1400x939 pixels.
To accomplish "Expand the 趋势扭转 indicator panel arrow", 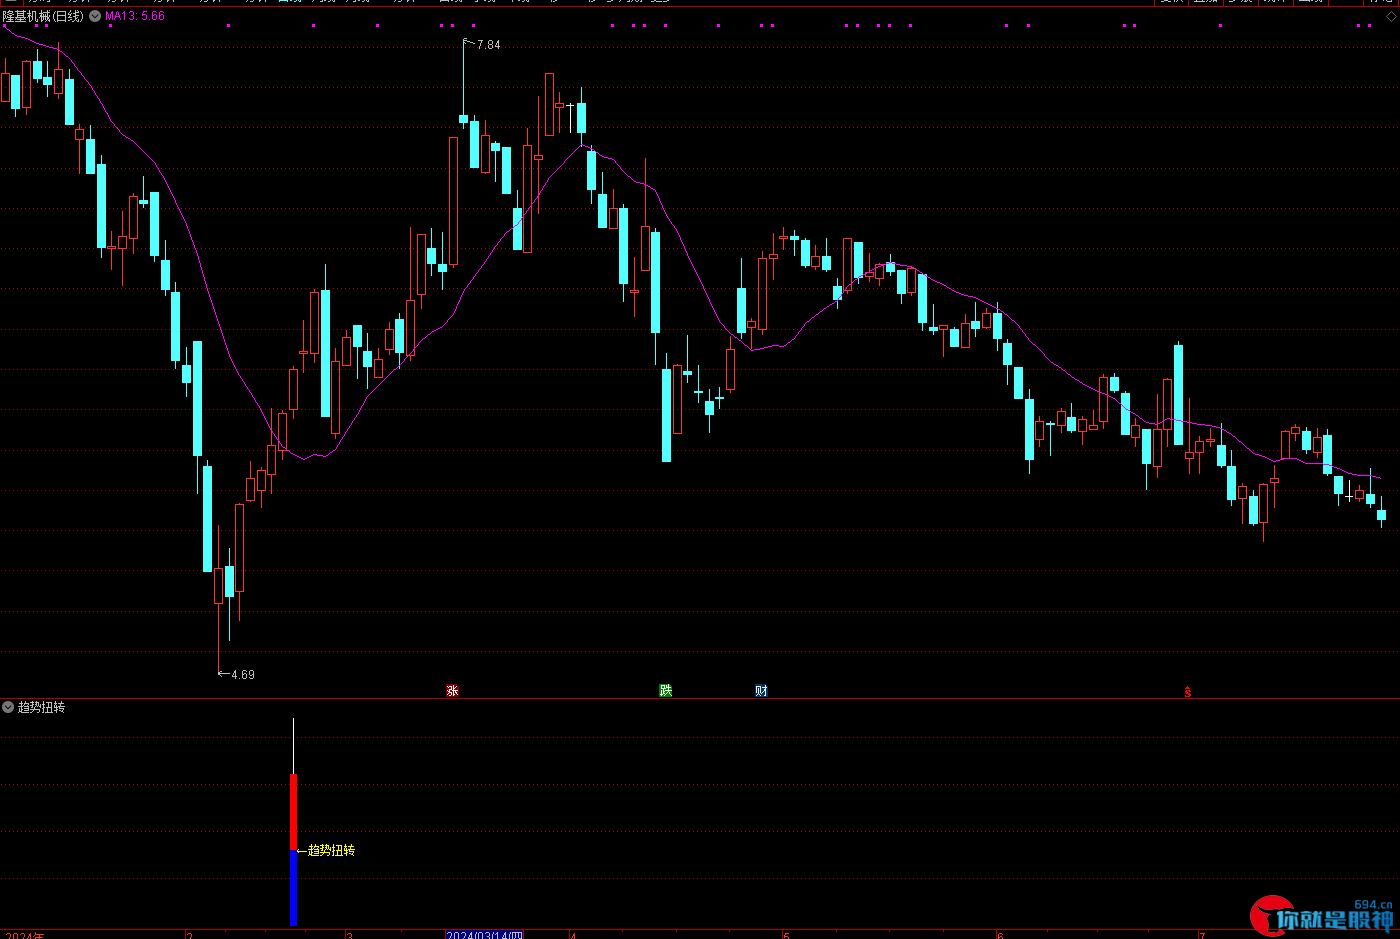I will (8, 707).
